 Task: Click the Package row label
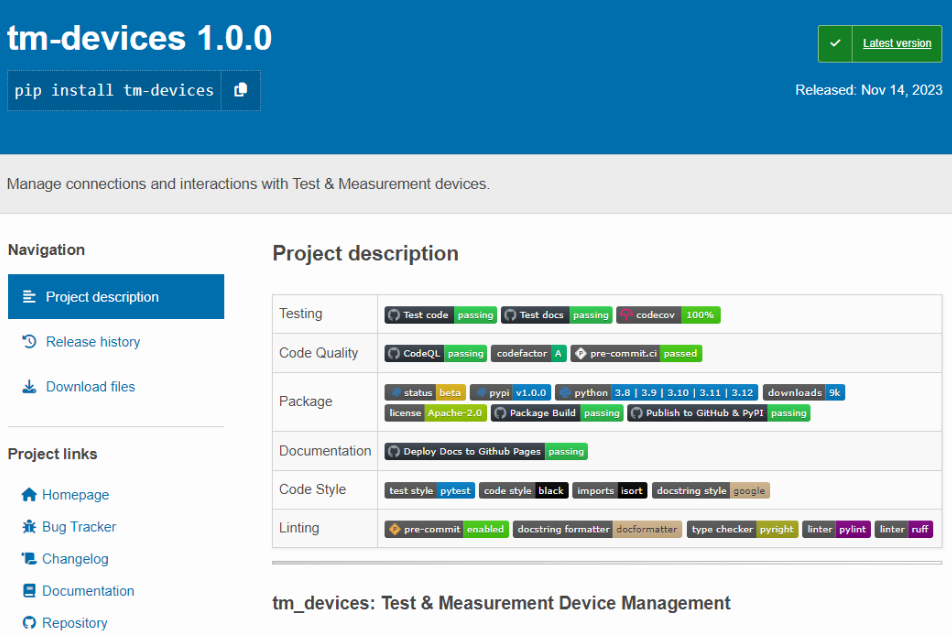(x=305, y=401)
